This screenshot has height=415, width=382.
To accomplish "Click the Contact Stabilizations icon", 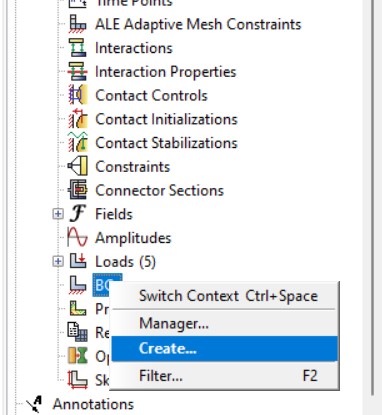I will pos(78,142).
